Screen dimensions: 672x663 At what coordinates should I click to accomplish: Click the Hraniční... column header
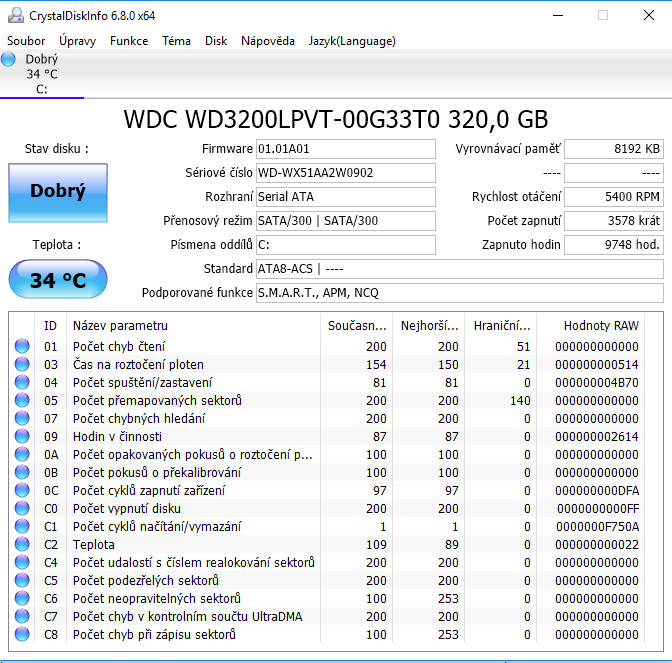[x=502, y=326]
